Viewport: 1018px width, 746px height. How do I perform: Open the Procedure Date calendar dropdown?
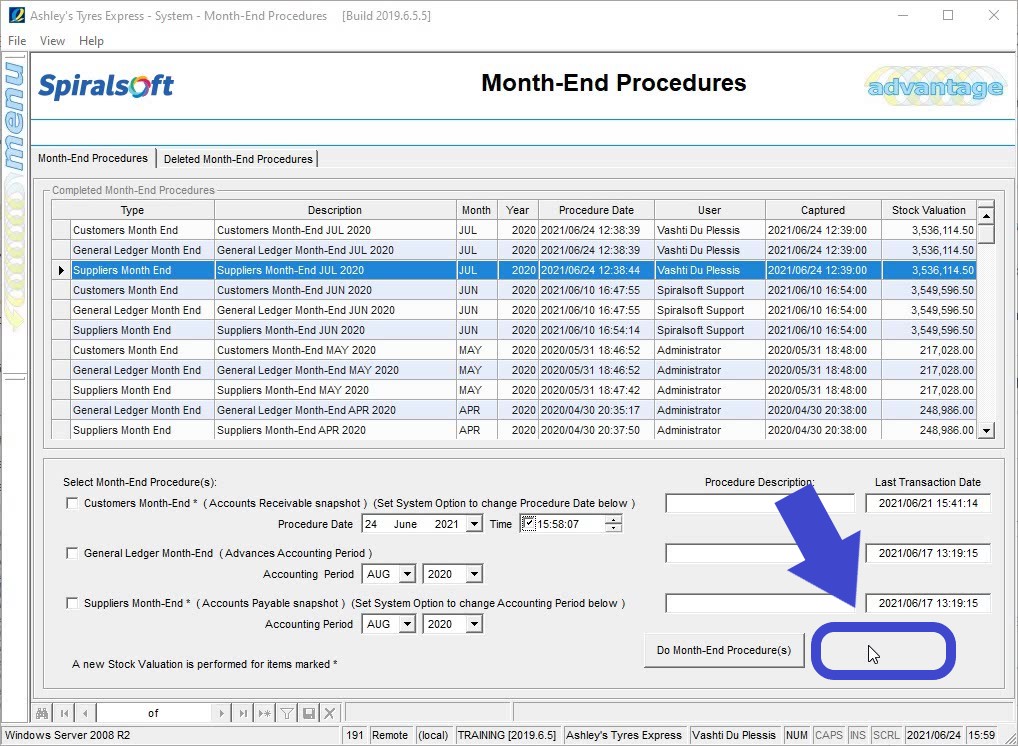(x=475, y=524)
